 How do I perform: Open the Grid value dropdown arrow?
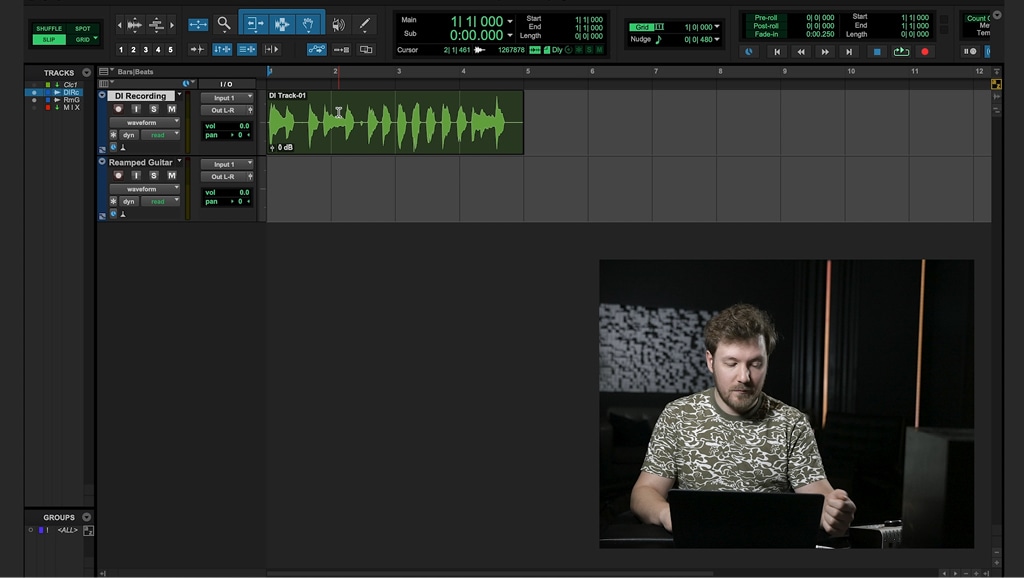point(717,27)
